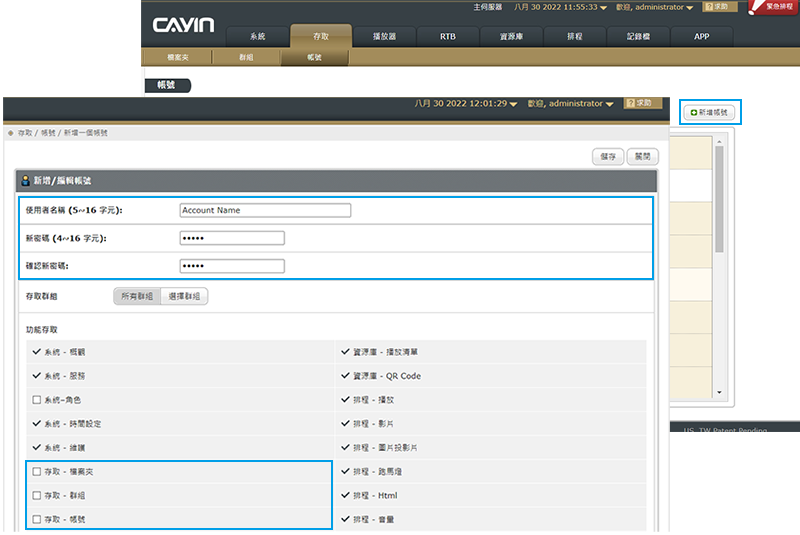The image size is (800, 535).
Task: Open 求助 help in the back window header
Action: coord(719,7)
